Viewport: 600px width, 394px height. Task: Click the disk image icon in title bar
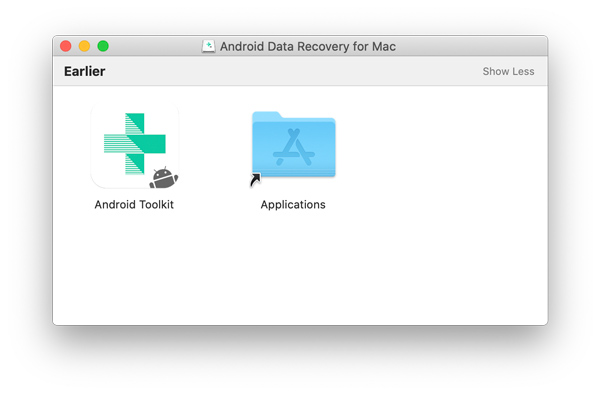coord(209,46)
